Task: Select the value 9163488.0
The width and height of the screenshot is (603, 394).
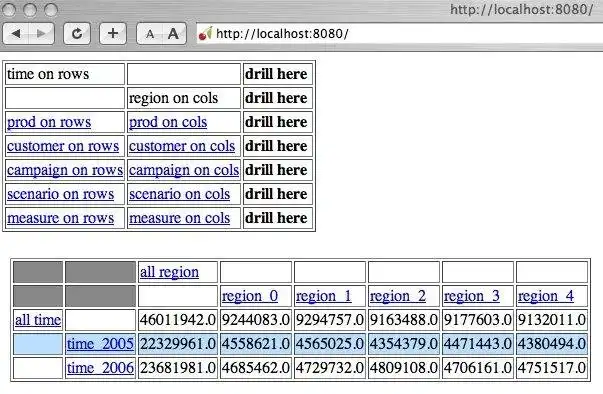Action: [403, 320]
